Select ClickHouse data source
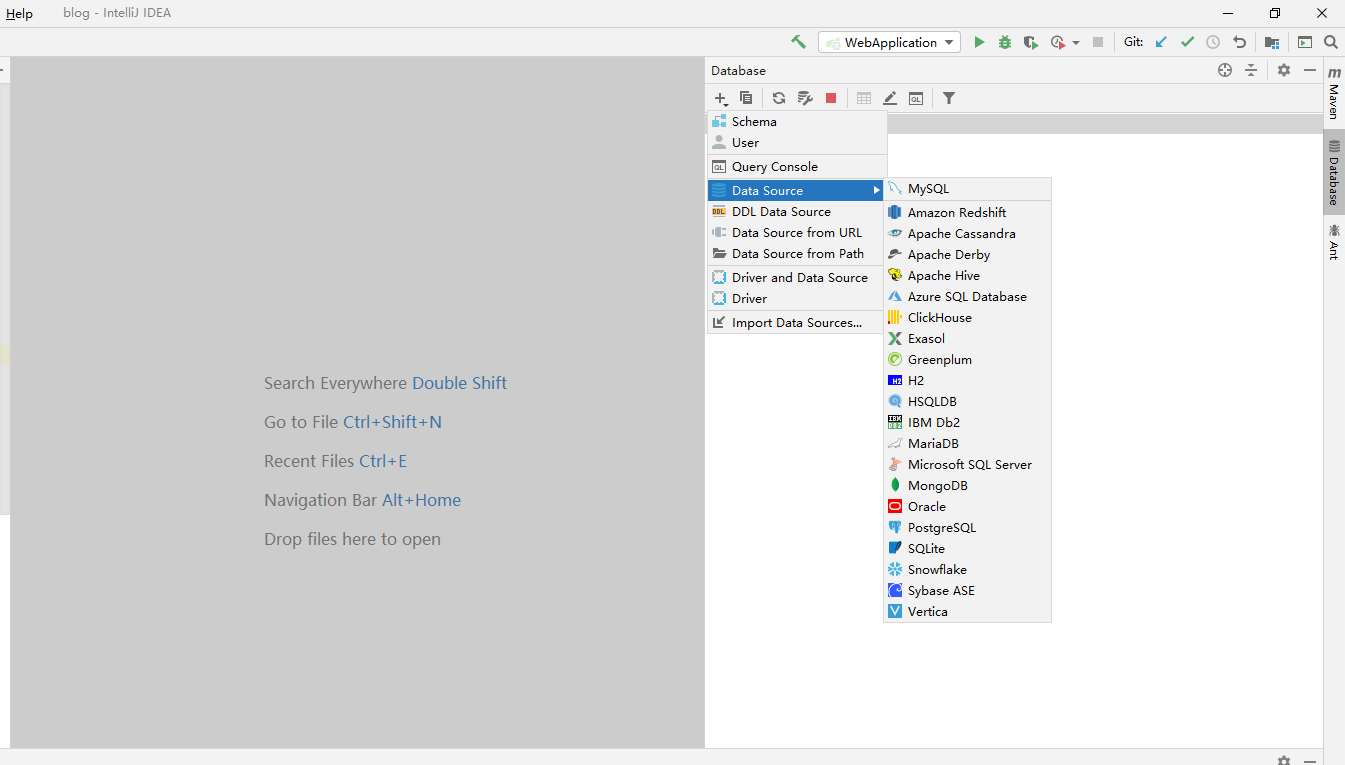 point(967,317)
